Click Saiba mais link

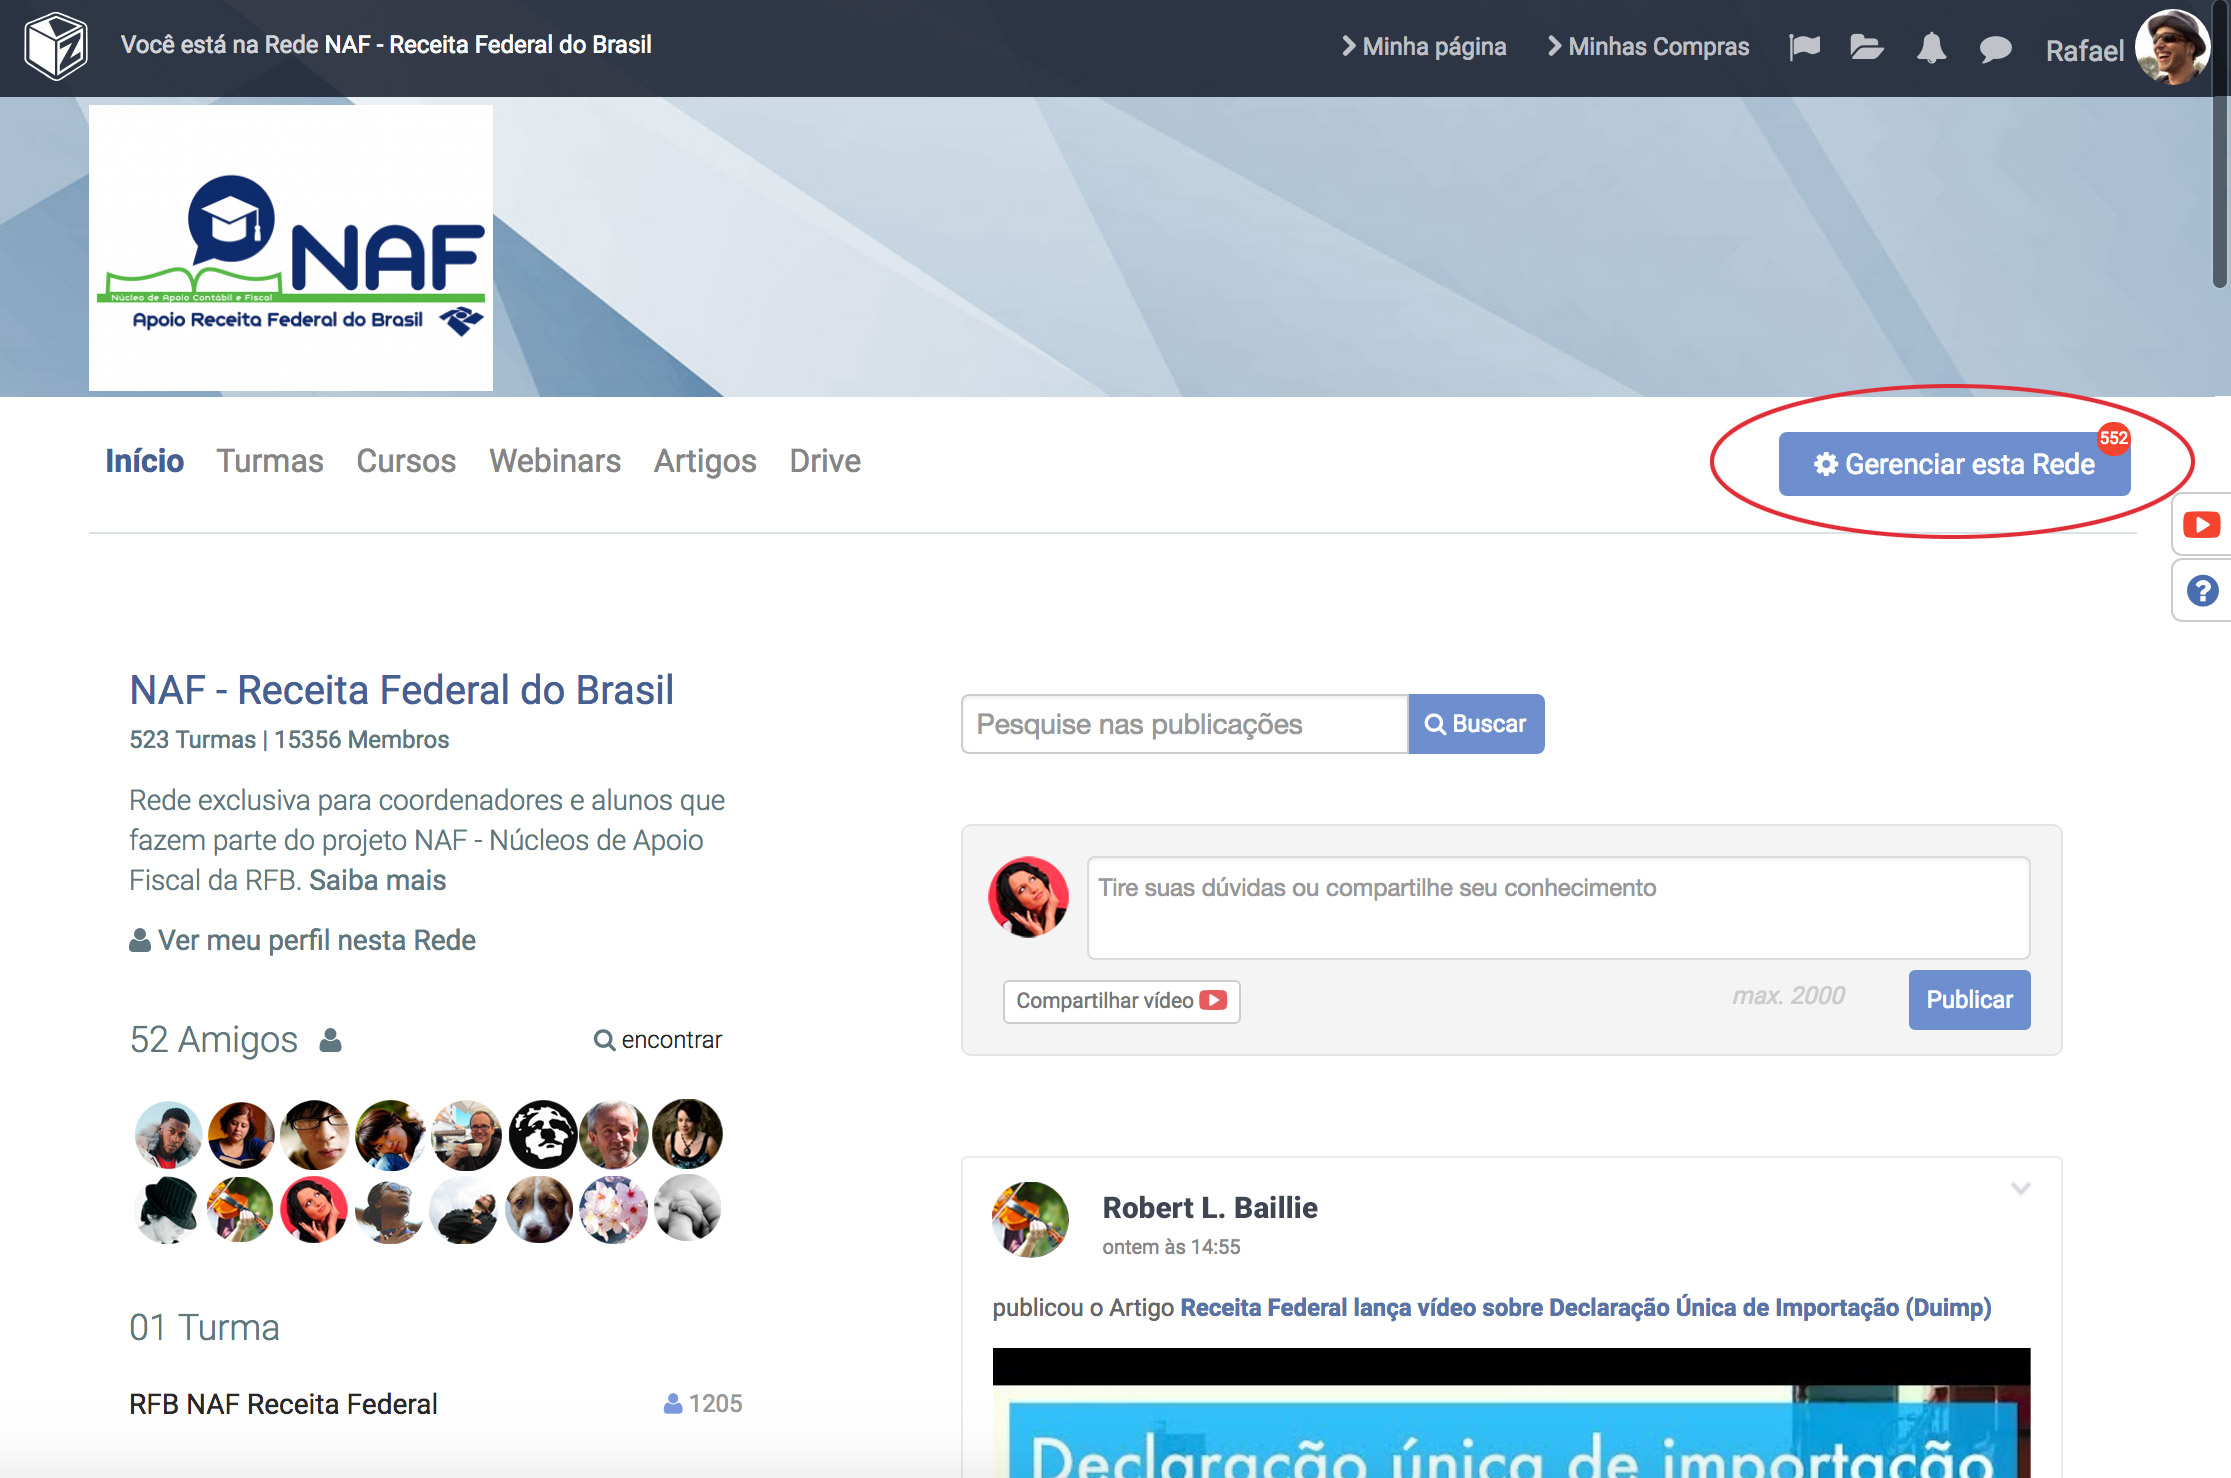tap(377, 880)
